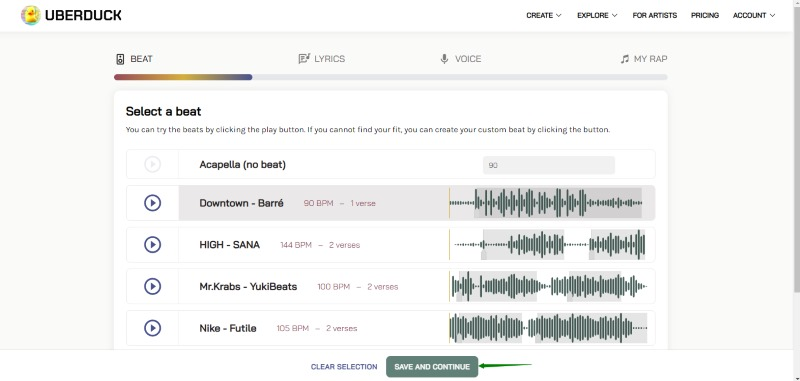Switch to the BEAT step label
Viewport: 800px width, 381px height.
click(141, 59)
